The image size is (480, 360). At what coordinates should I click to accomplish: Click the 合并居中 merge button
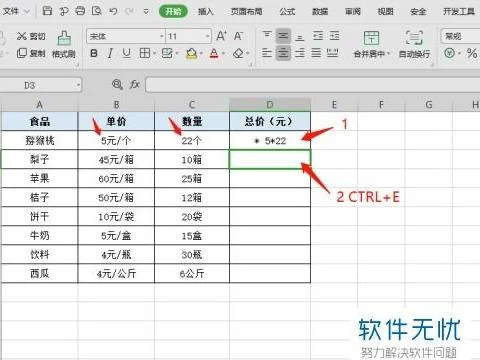pos(371,44)
